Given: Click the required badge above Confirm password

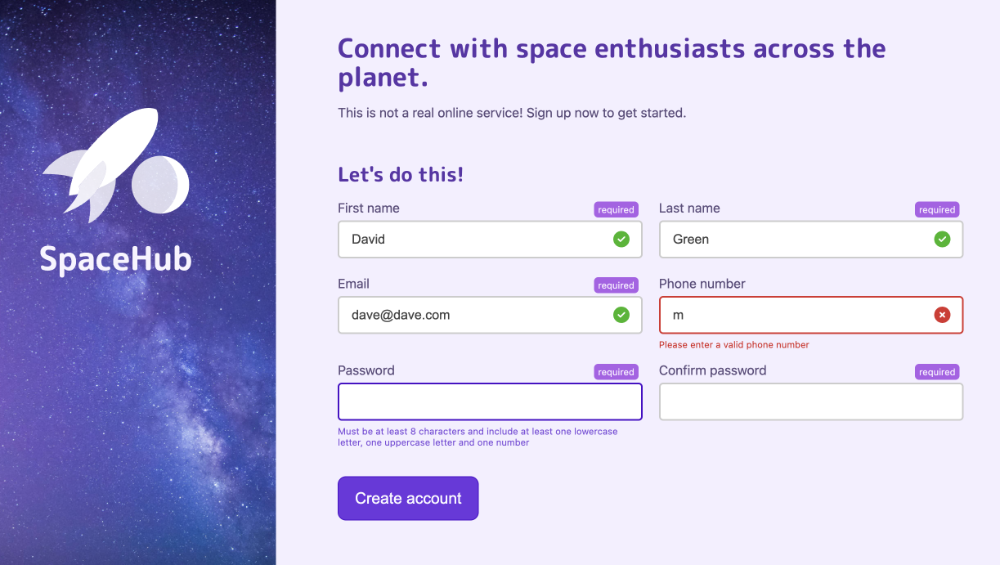Looking at the screenshot, I should pyautogui.click(x=937, y=372).
